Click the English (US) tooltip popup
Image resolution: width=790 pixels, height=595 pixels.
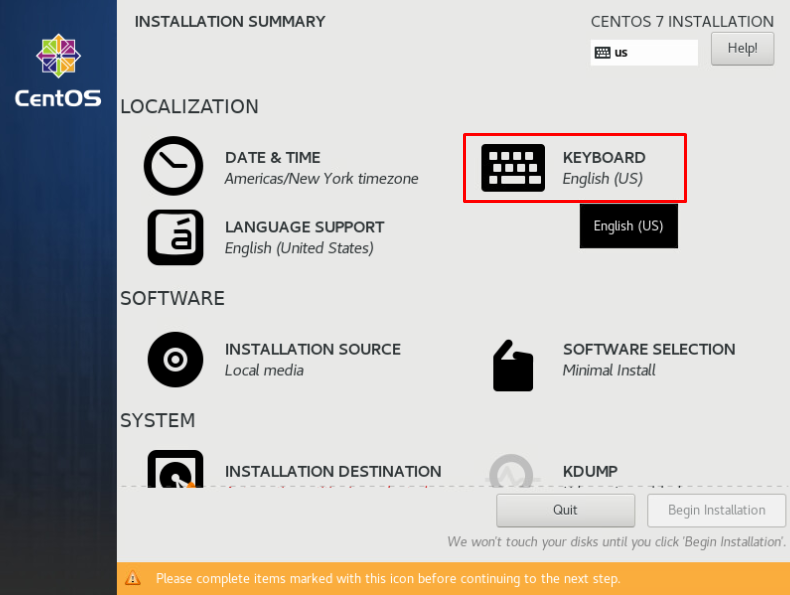click(x=628, y=226)
